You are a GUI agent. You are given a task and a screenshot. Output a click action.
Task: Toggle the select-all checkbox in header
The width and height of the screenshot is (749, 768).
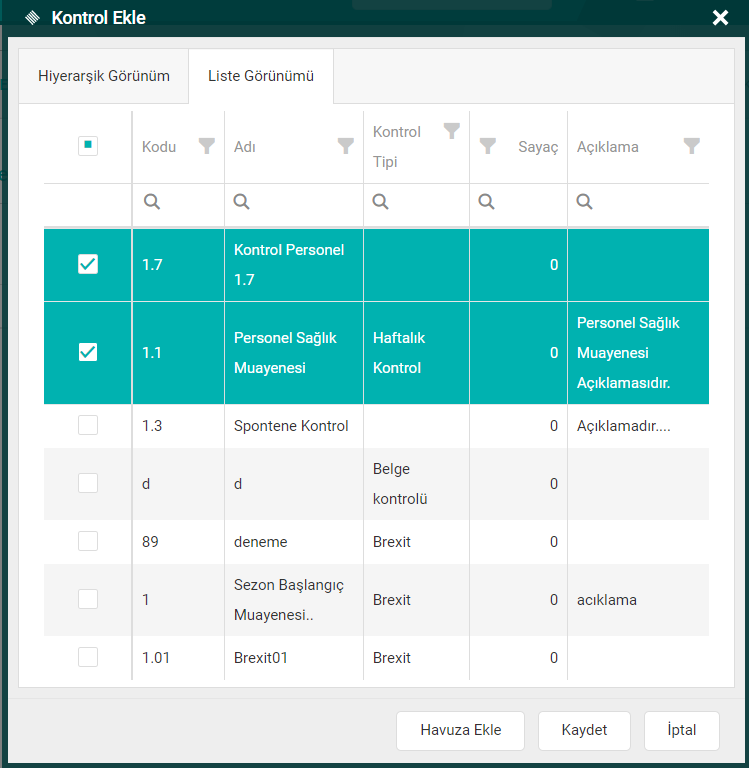point(88,146)
